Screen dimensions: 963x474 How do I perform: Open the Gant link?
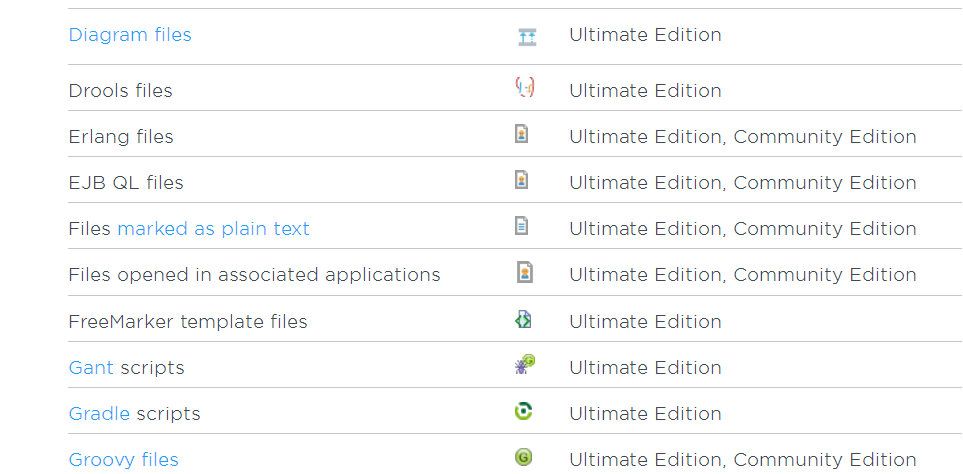click(91, 368)
